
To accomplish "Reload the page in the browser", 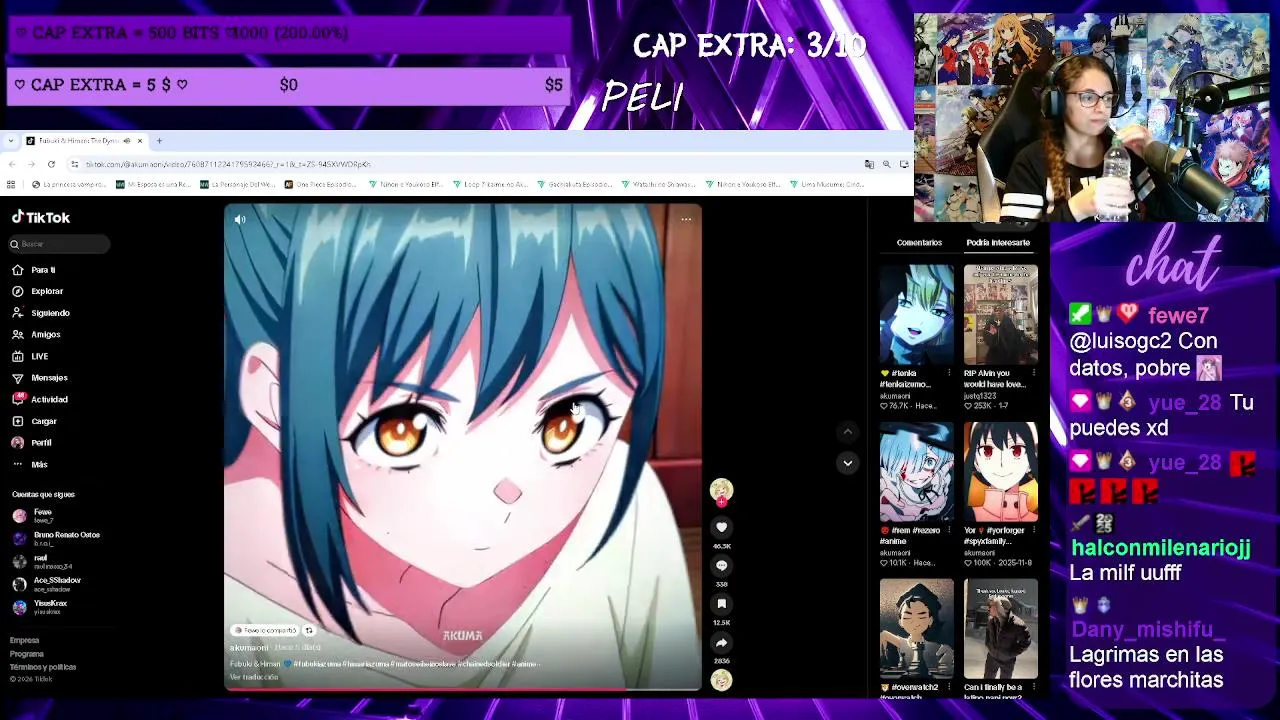I will coord(51,164).
